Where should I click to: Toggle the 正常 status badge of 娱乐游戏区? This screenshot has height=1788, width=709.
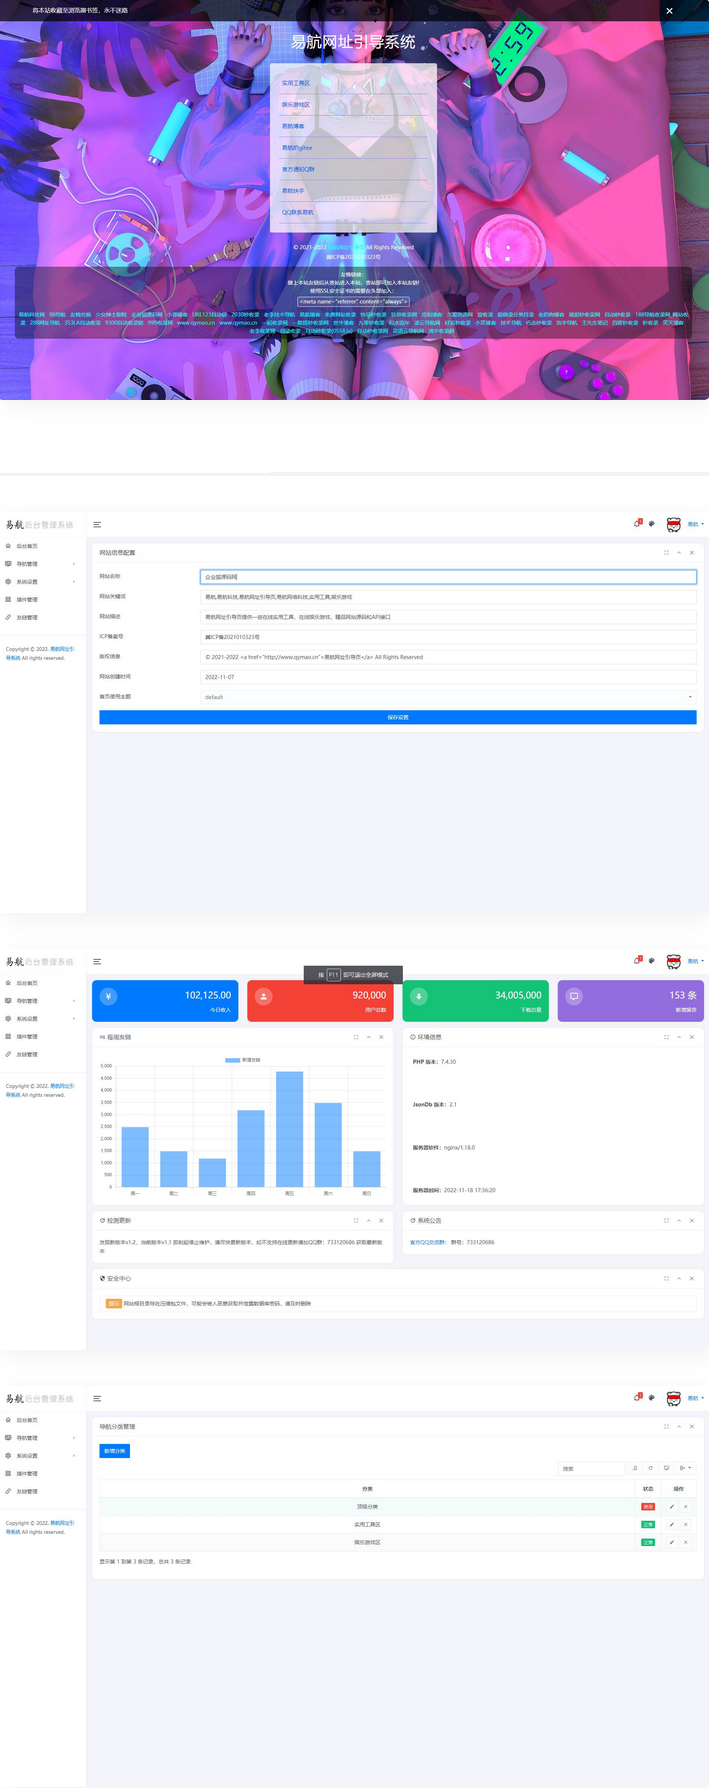[648, 1542]
